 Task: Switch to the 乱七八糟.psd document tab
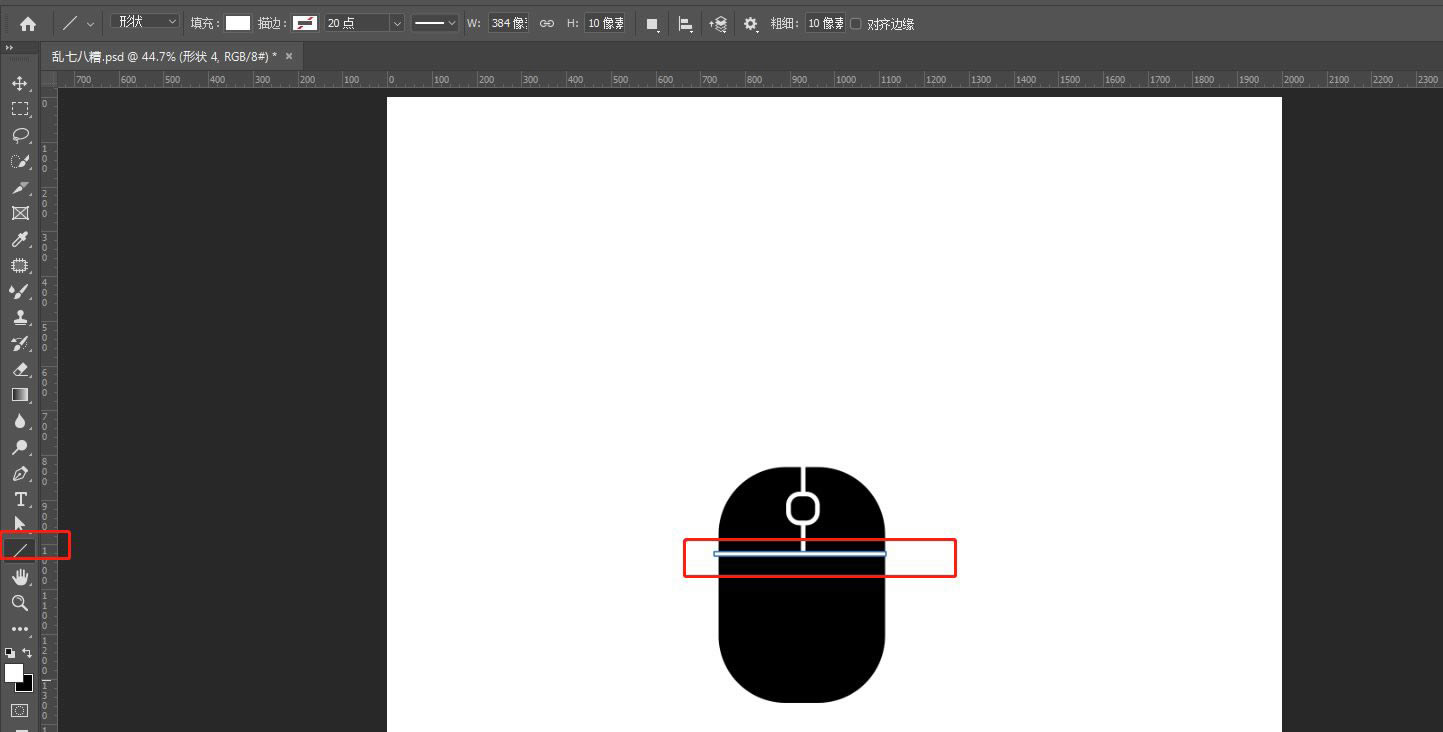click(164, 57)
